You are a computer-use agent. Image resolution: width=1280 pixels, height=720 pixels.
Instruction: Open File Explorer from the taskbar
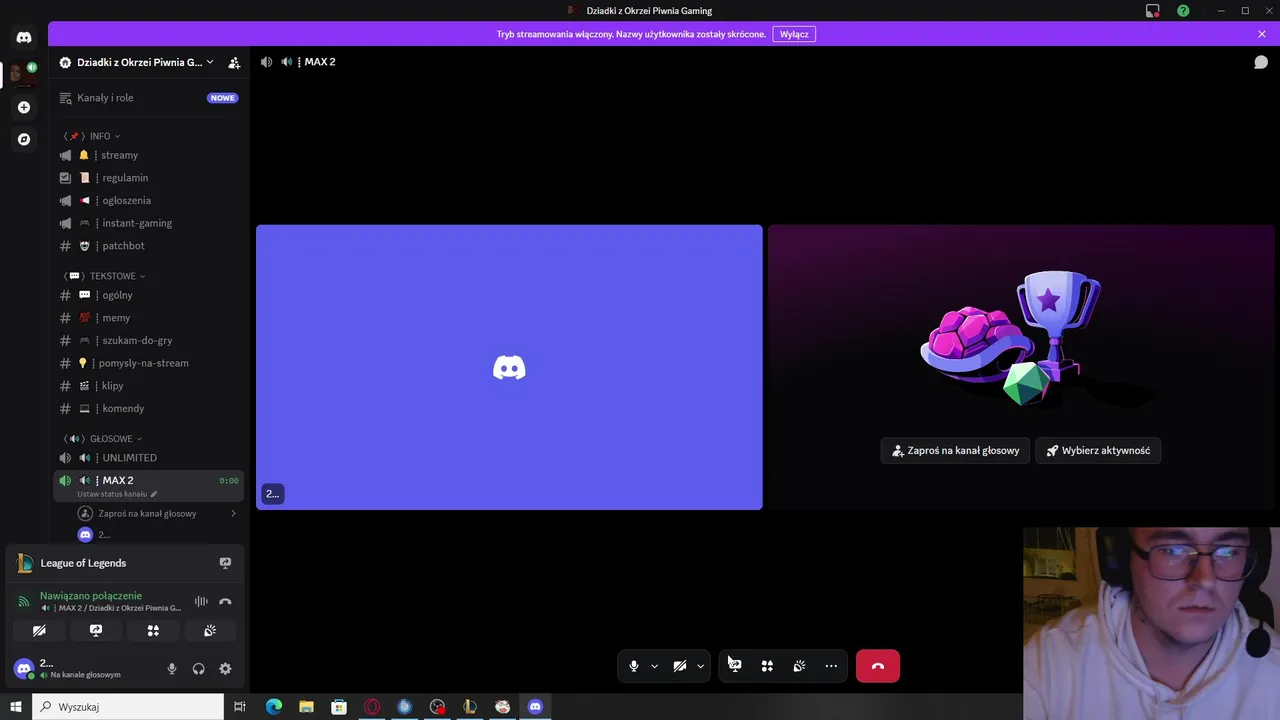306,707
